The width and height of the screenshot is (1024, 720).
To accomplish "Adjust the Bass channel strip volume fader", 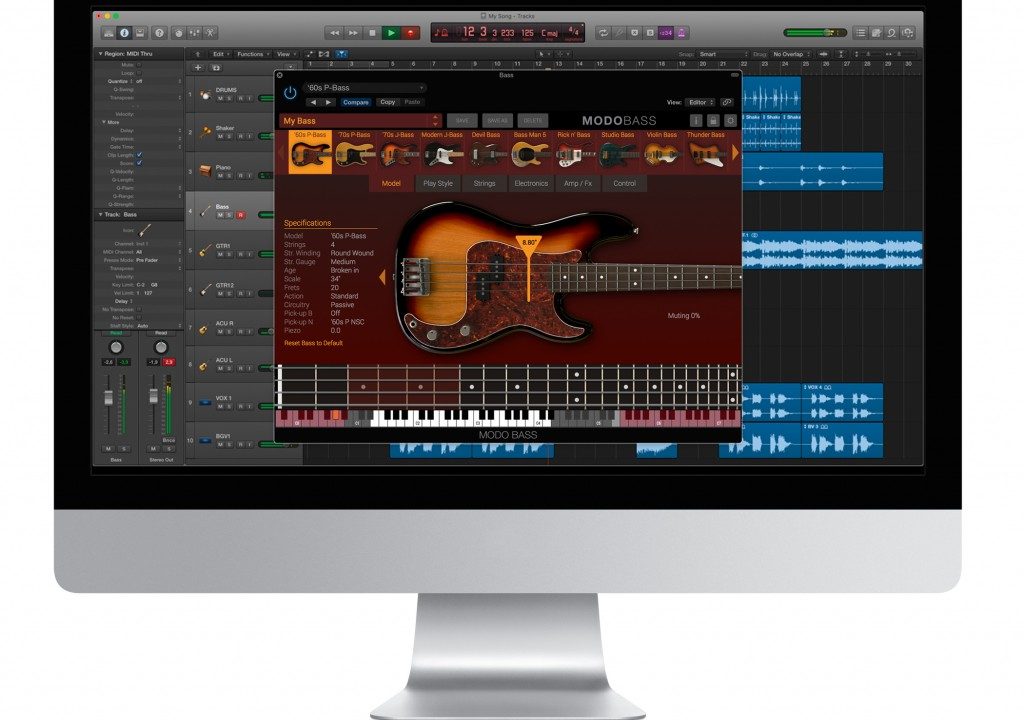I will 108,397.
